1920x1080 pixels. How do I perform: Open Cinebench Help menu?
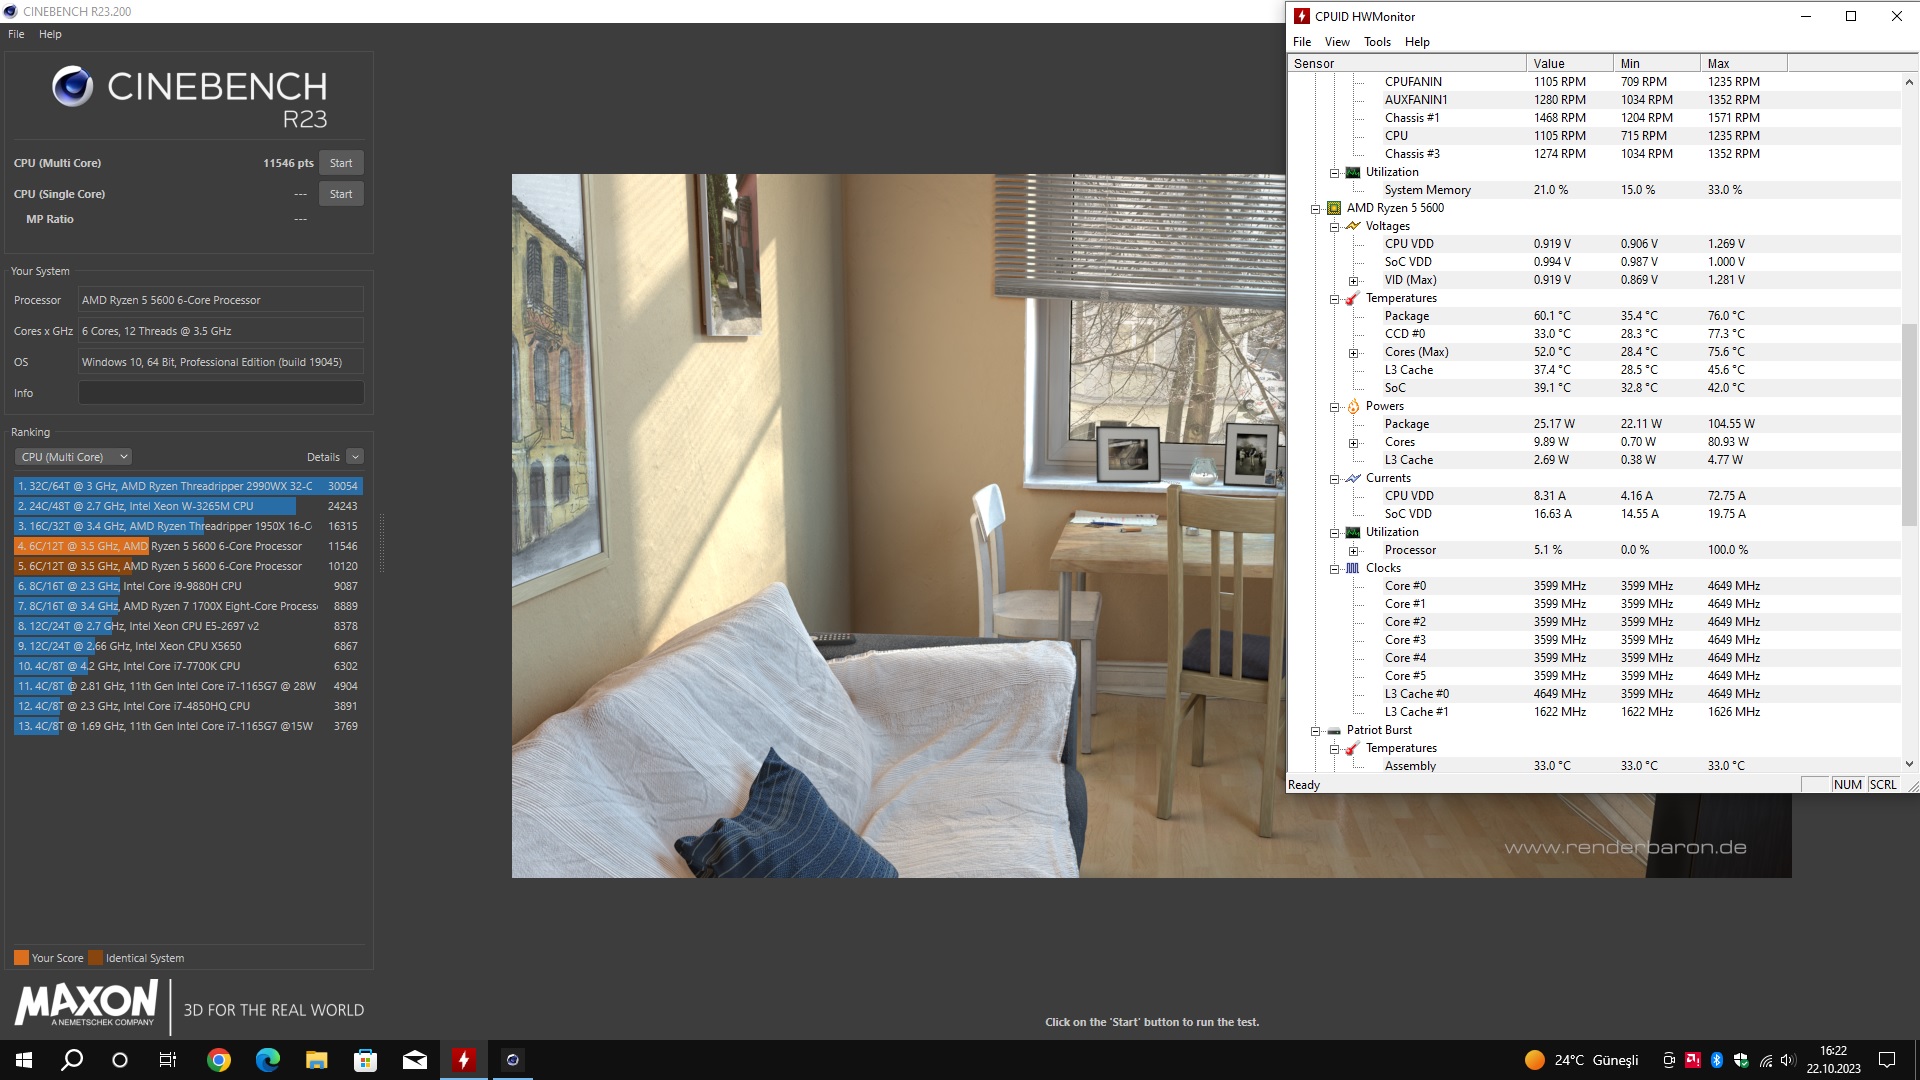(50, 34)
